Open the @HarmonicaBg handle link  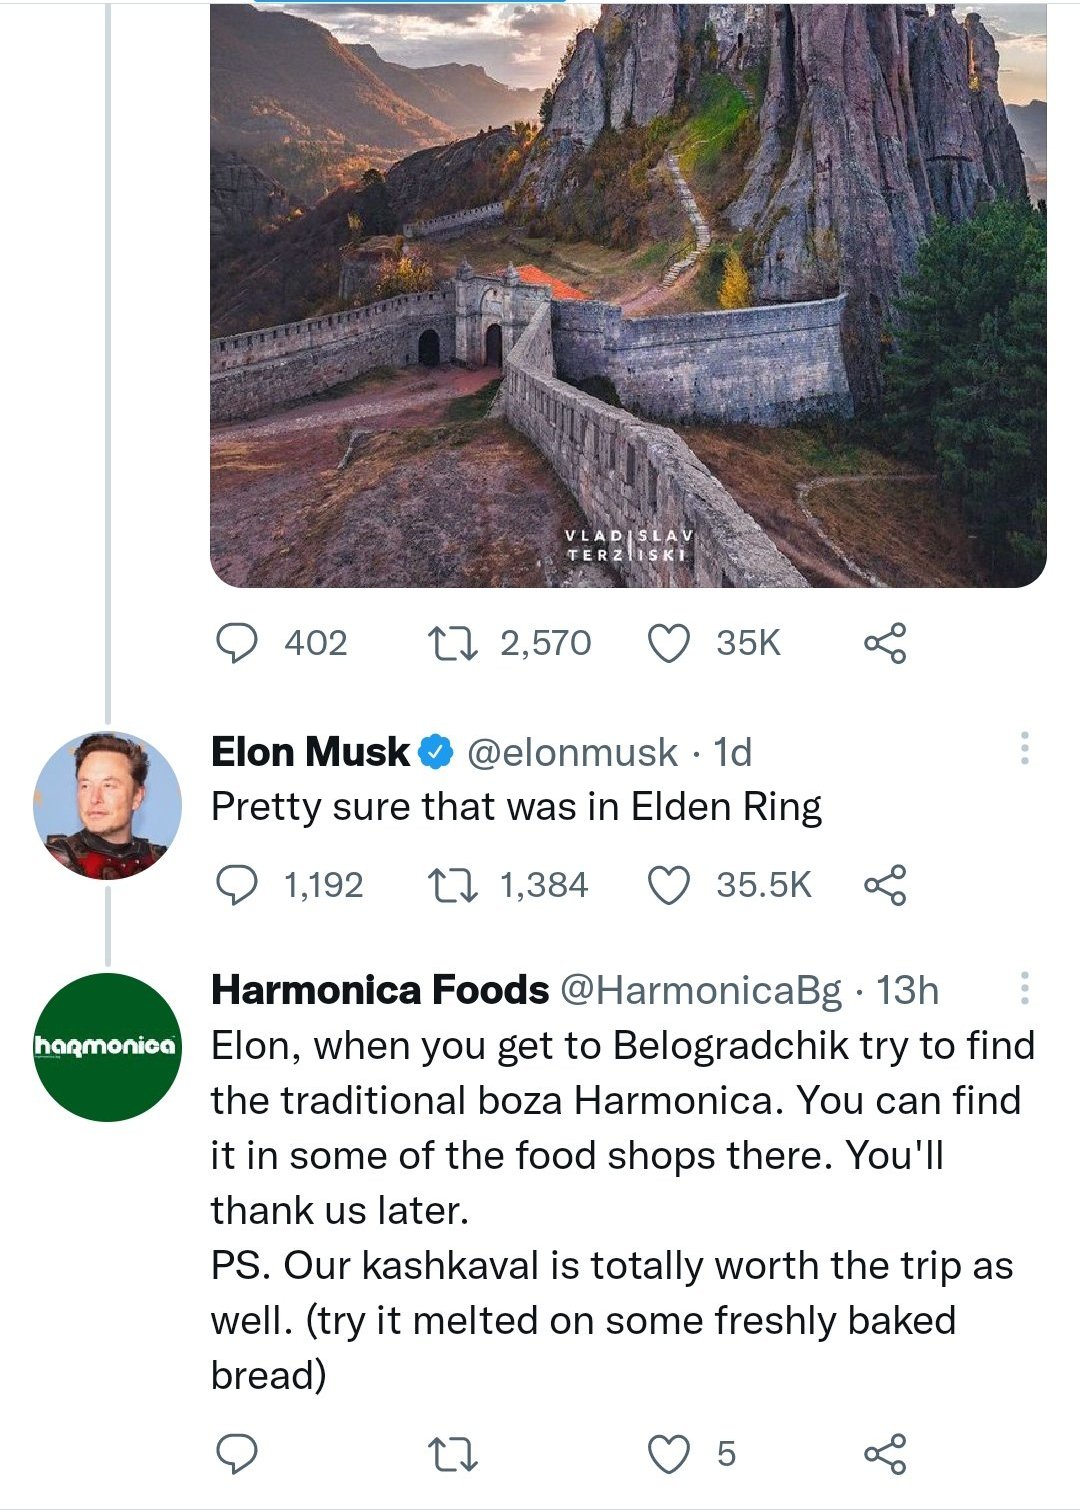coord(700,990)
